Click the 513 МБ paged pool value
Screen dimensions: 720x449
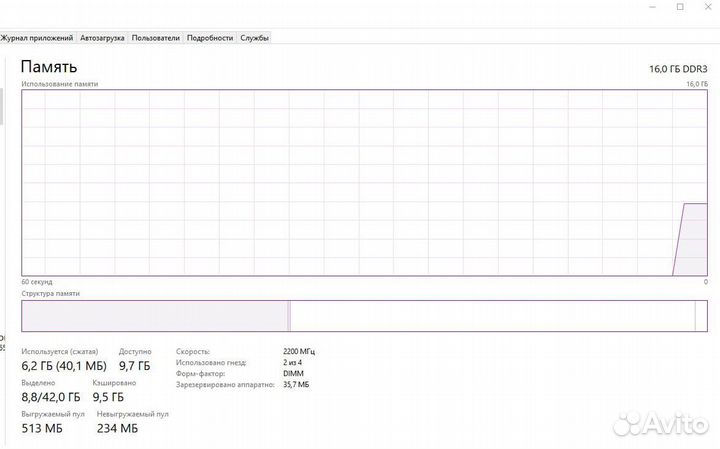pos(42,428)
